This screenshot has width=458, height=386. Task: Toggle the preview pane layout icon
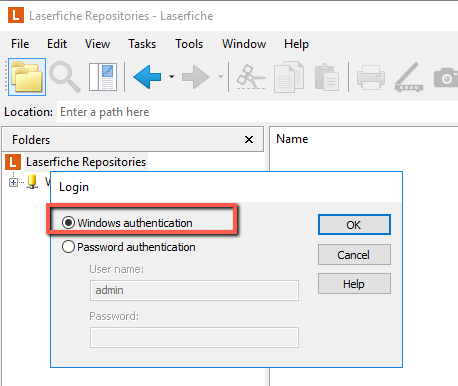103,77
